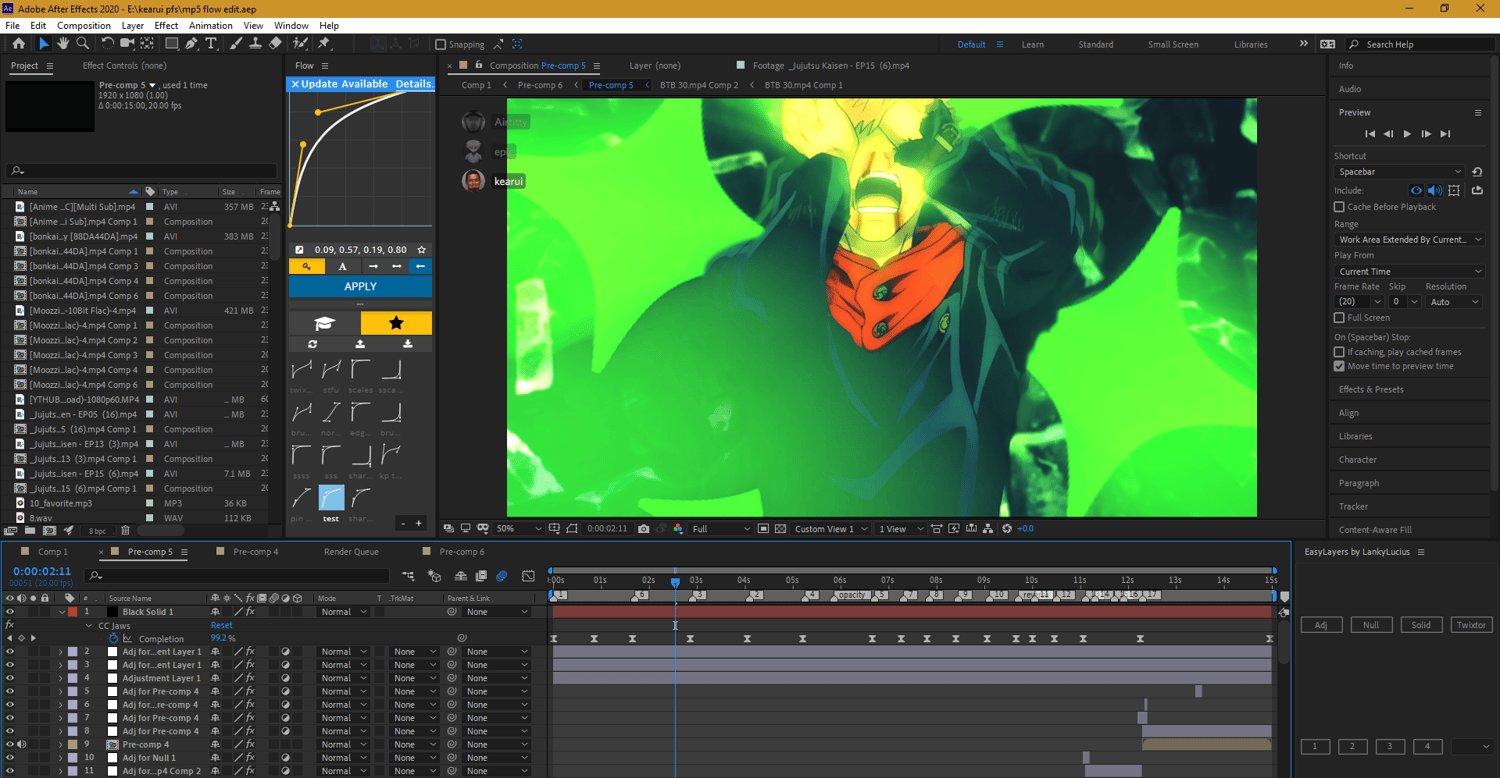Select the Rotation tool
The image size is (1500, 778).
pos(108,44)
